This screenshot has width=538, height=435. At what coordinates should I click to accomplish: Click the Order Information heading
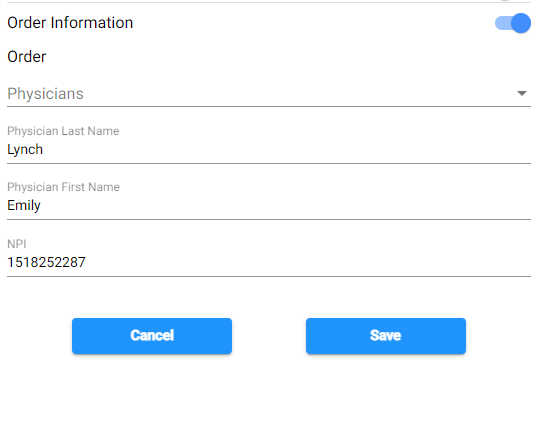[x=70, y=23]
